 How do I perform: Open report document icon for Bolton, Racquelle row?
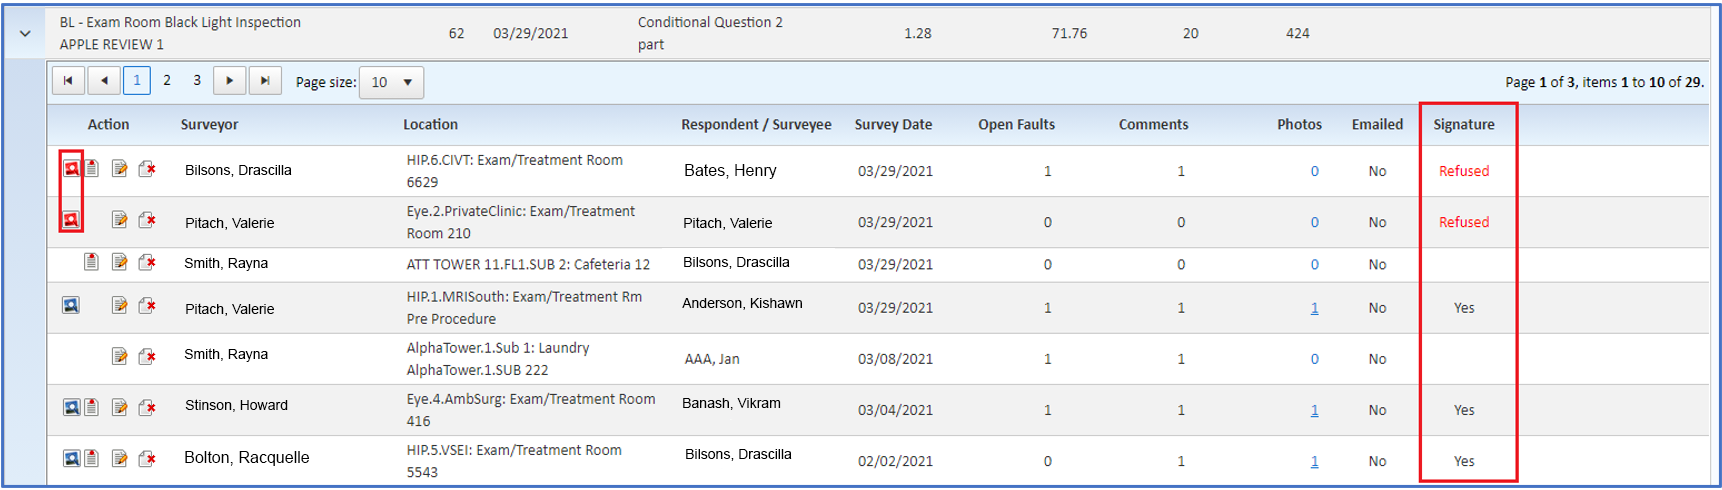91,458
